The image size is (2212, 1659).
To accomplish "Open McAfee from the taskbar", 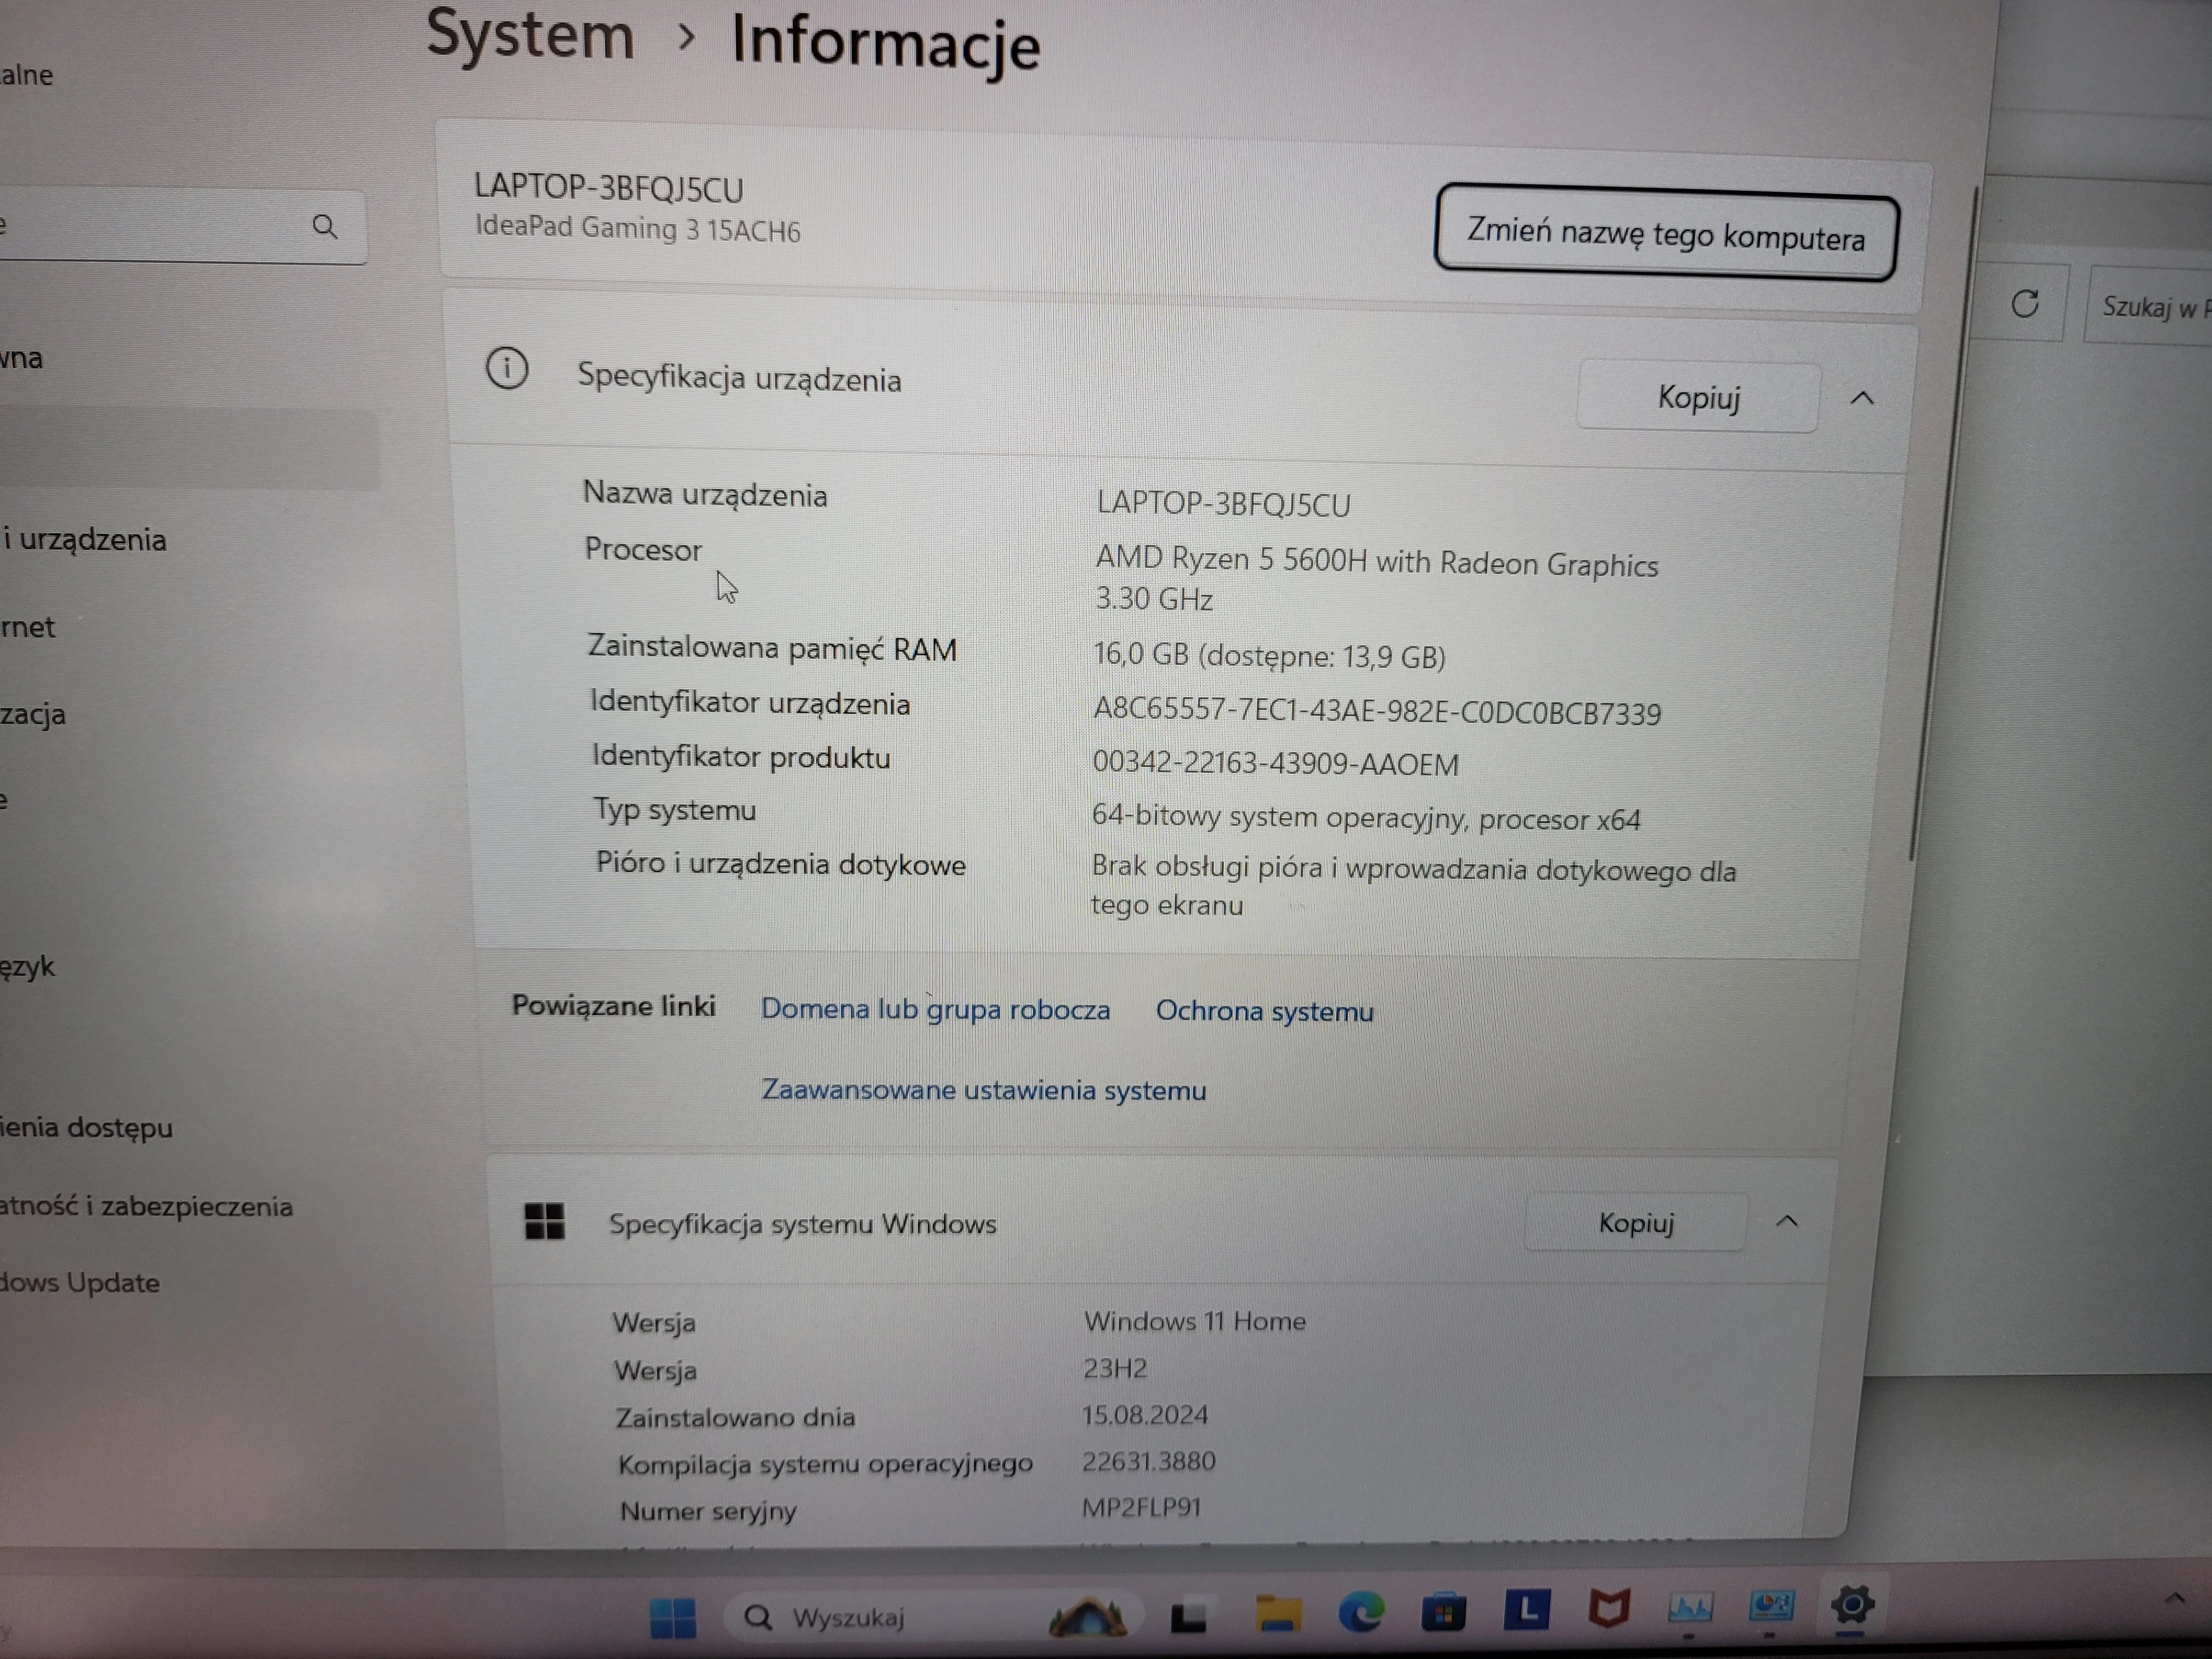I will (x=1609, y=1608).
